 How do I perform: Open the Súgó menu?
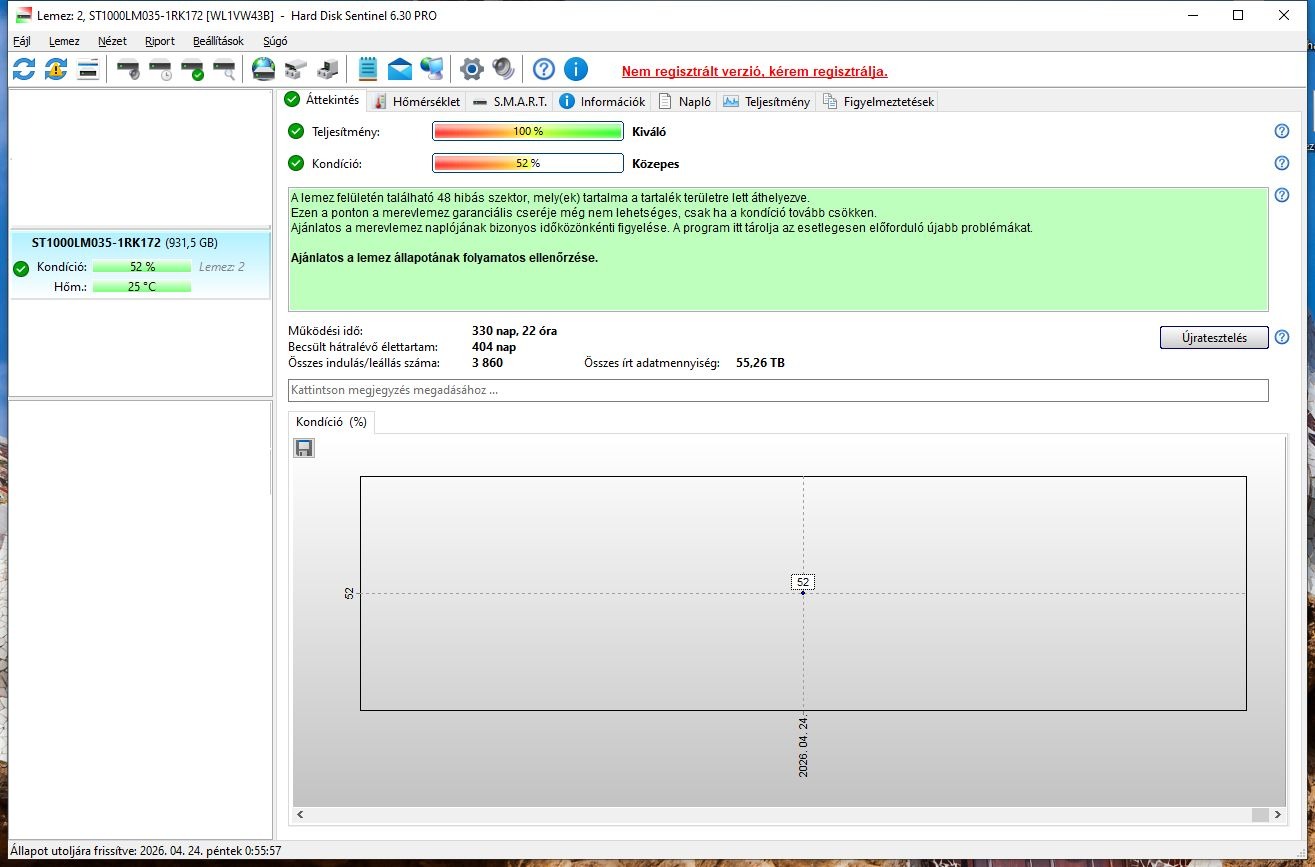275,41
